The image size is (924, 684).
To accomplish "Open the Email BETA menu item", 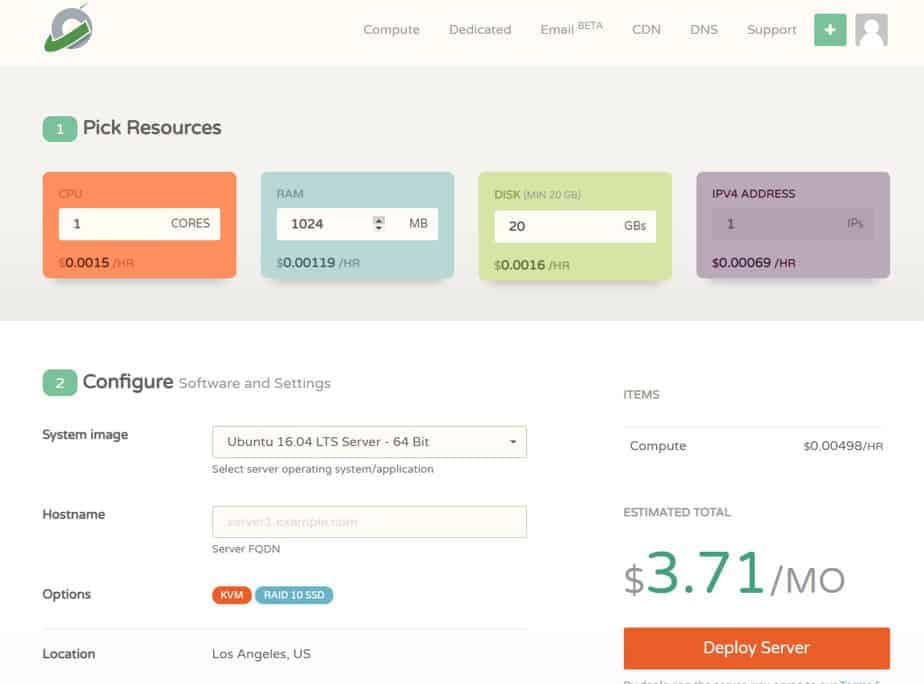I will coord(571,30).
